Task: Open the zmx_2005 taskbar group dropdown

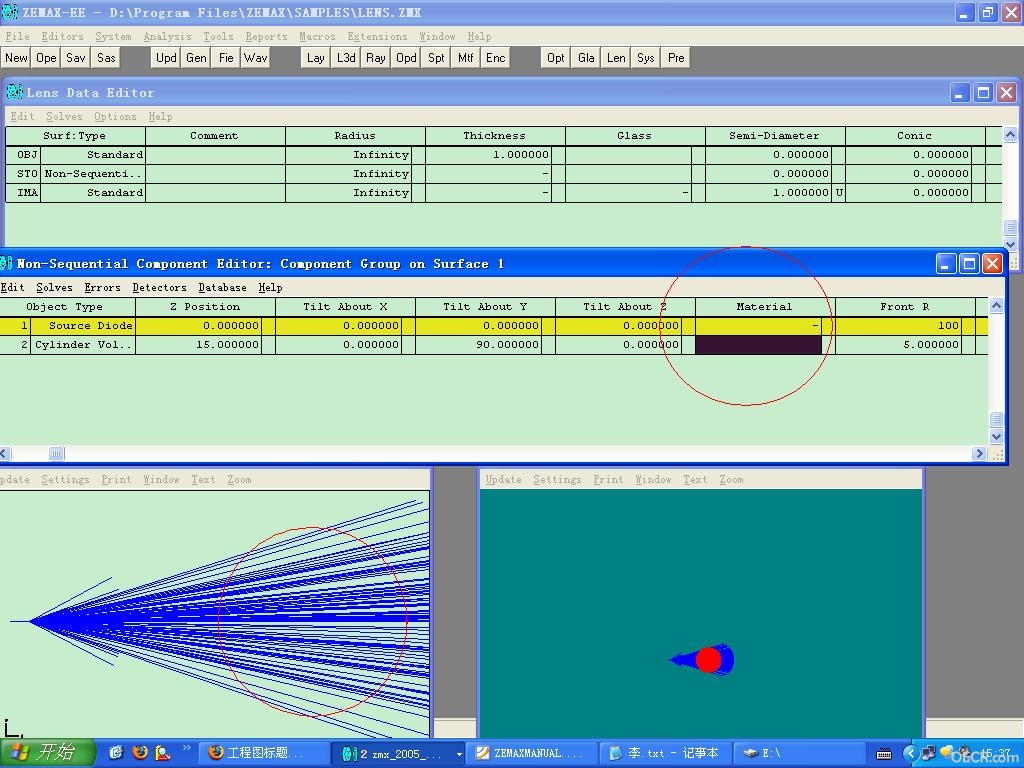Action: 460,754
